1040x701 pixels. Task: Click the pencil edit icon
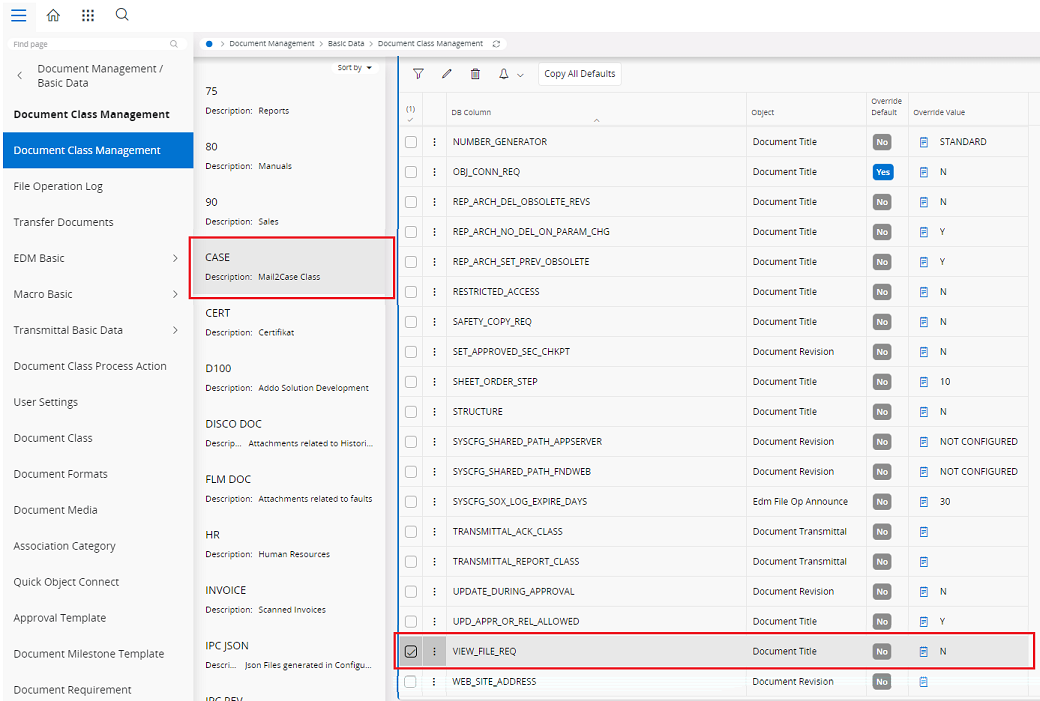pos(446,74)
